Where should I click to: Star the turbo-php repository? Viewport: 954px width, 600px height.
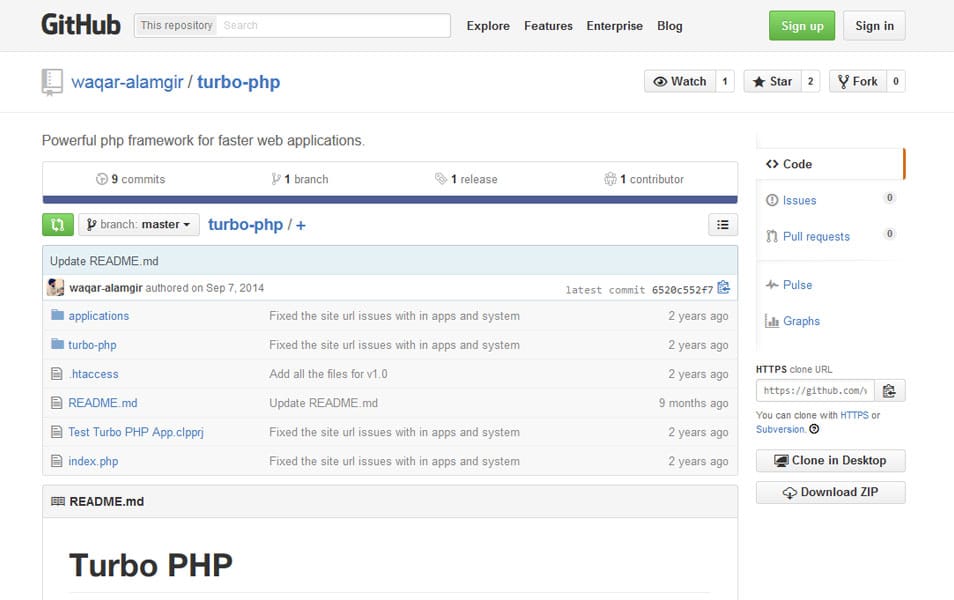point(773,82)
